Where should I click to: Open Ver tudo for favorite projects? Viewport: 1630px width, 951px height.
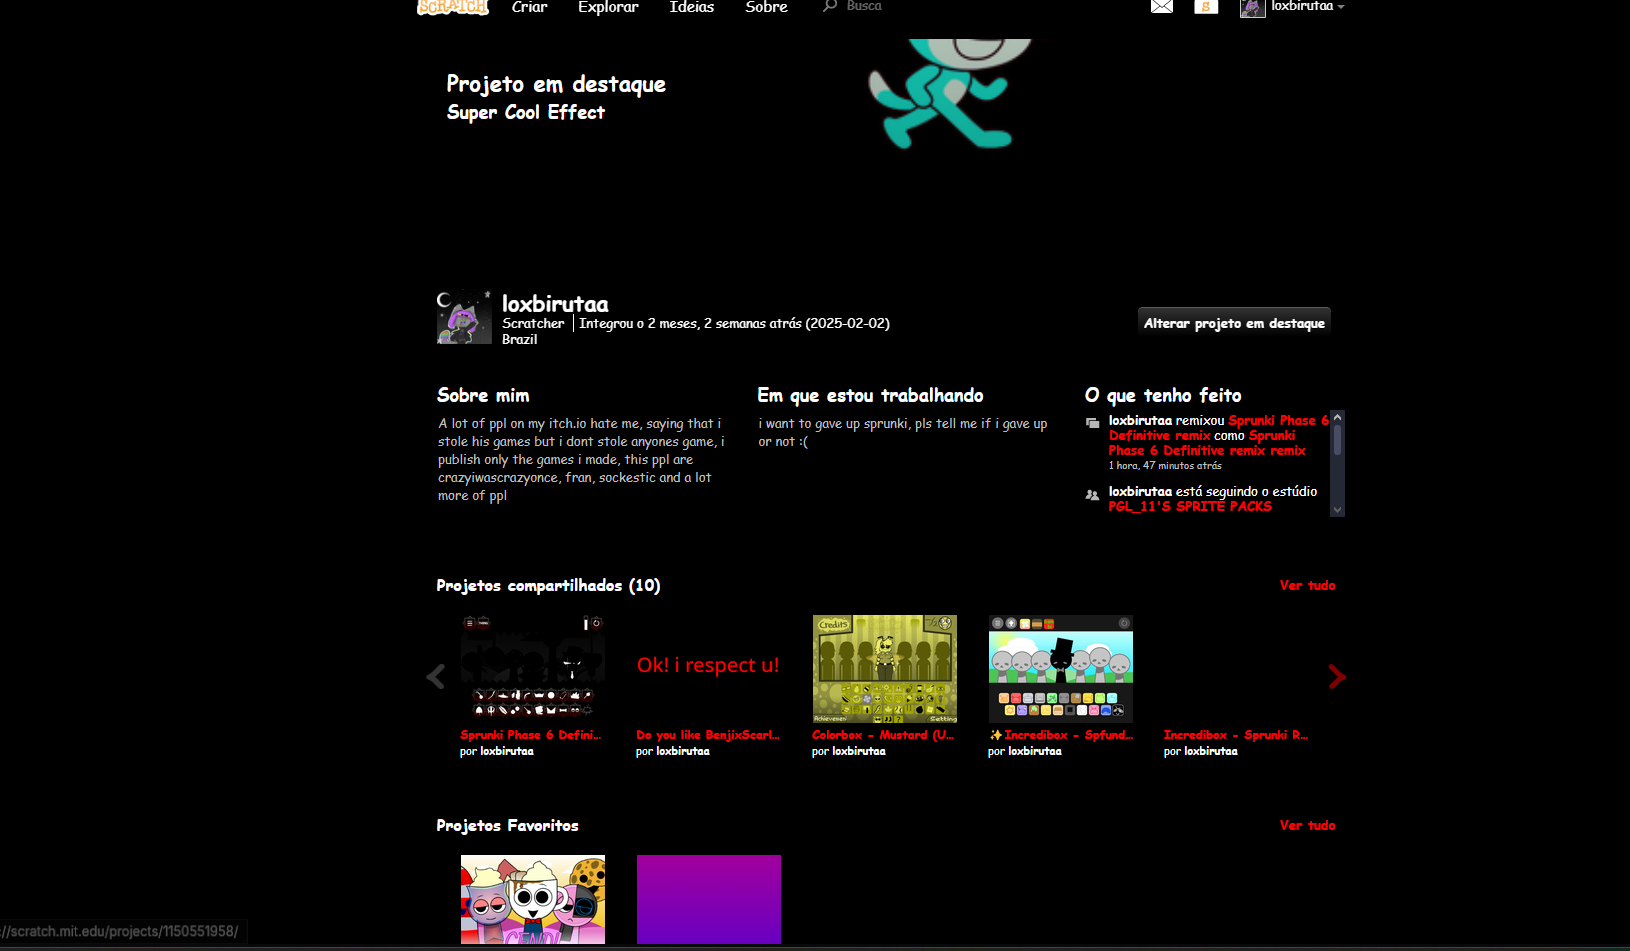pyautogui.click(x=1307, y=825)
